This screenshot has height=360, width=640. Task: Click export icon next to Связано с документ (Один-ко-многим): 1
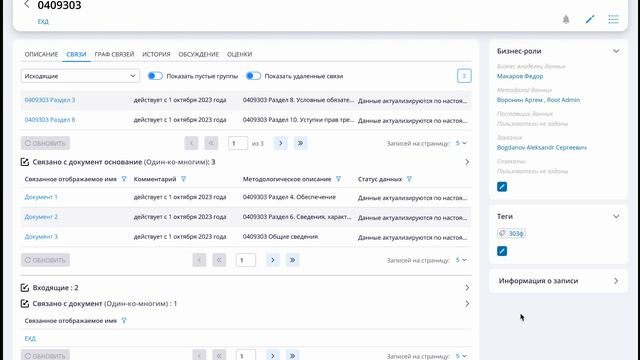(x=24, y=304)
